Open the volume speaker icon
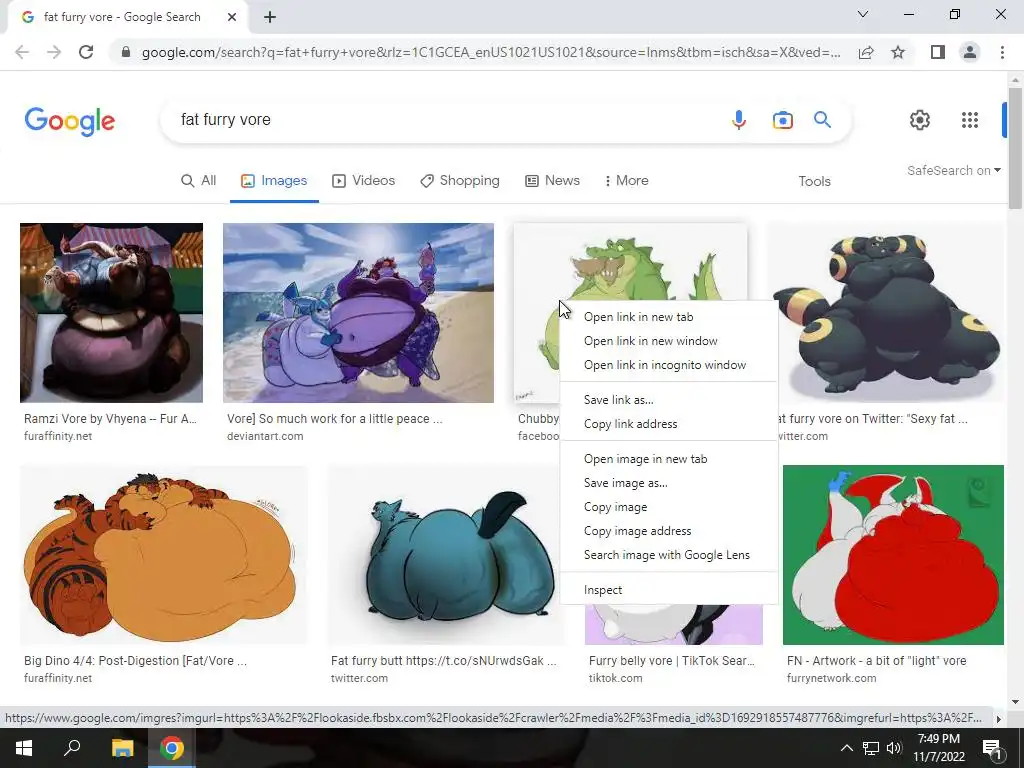This screenshot has height=768, width=1024. [x=894, y=748]
